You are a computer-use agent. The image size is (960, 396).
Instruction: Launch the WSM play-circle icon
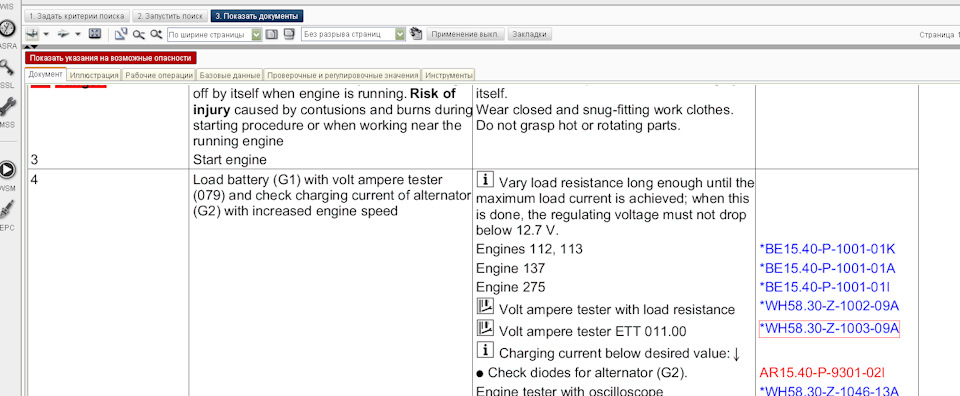click(x=7, y=170)
